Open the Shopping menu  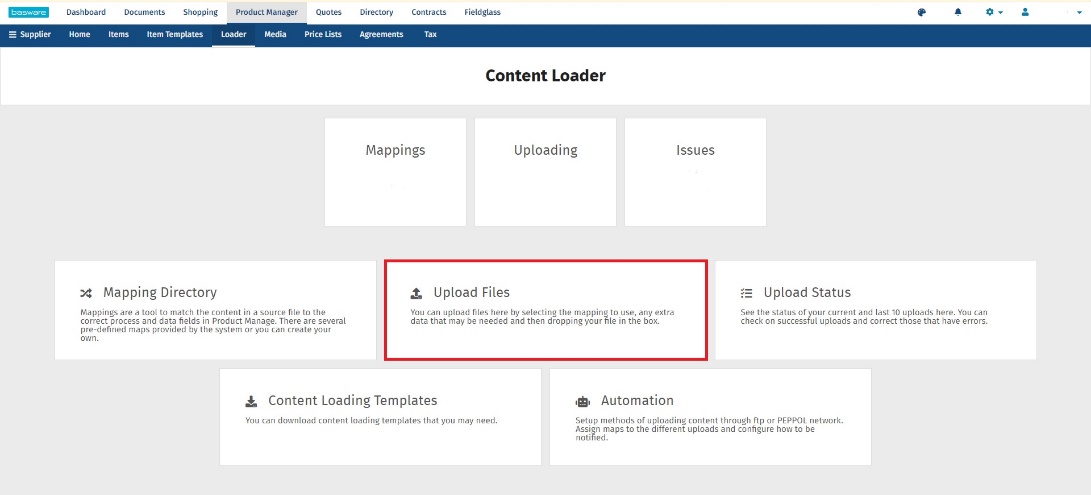(200, 12)
